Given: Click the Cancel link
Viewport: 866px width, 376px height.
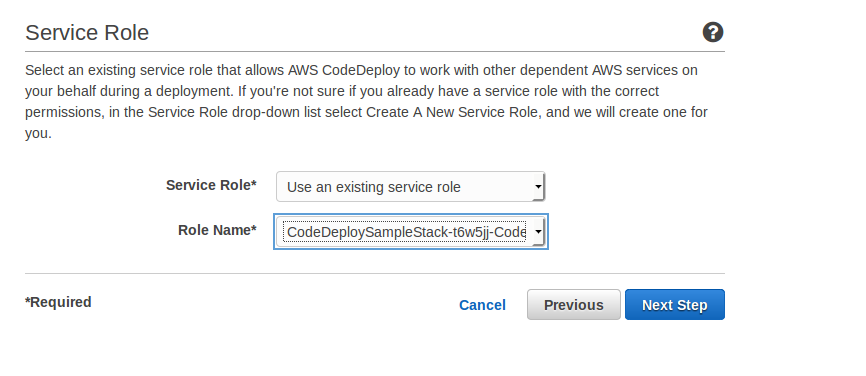Looking at the screenshot, I should pos(482,305).
